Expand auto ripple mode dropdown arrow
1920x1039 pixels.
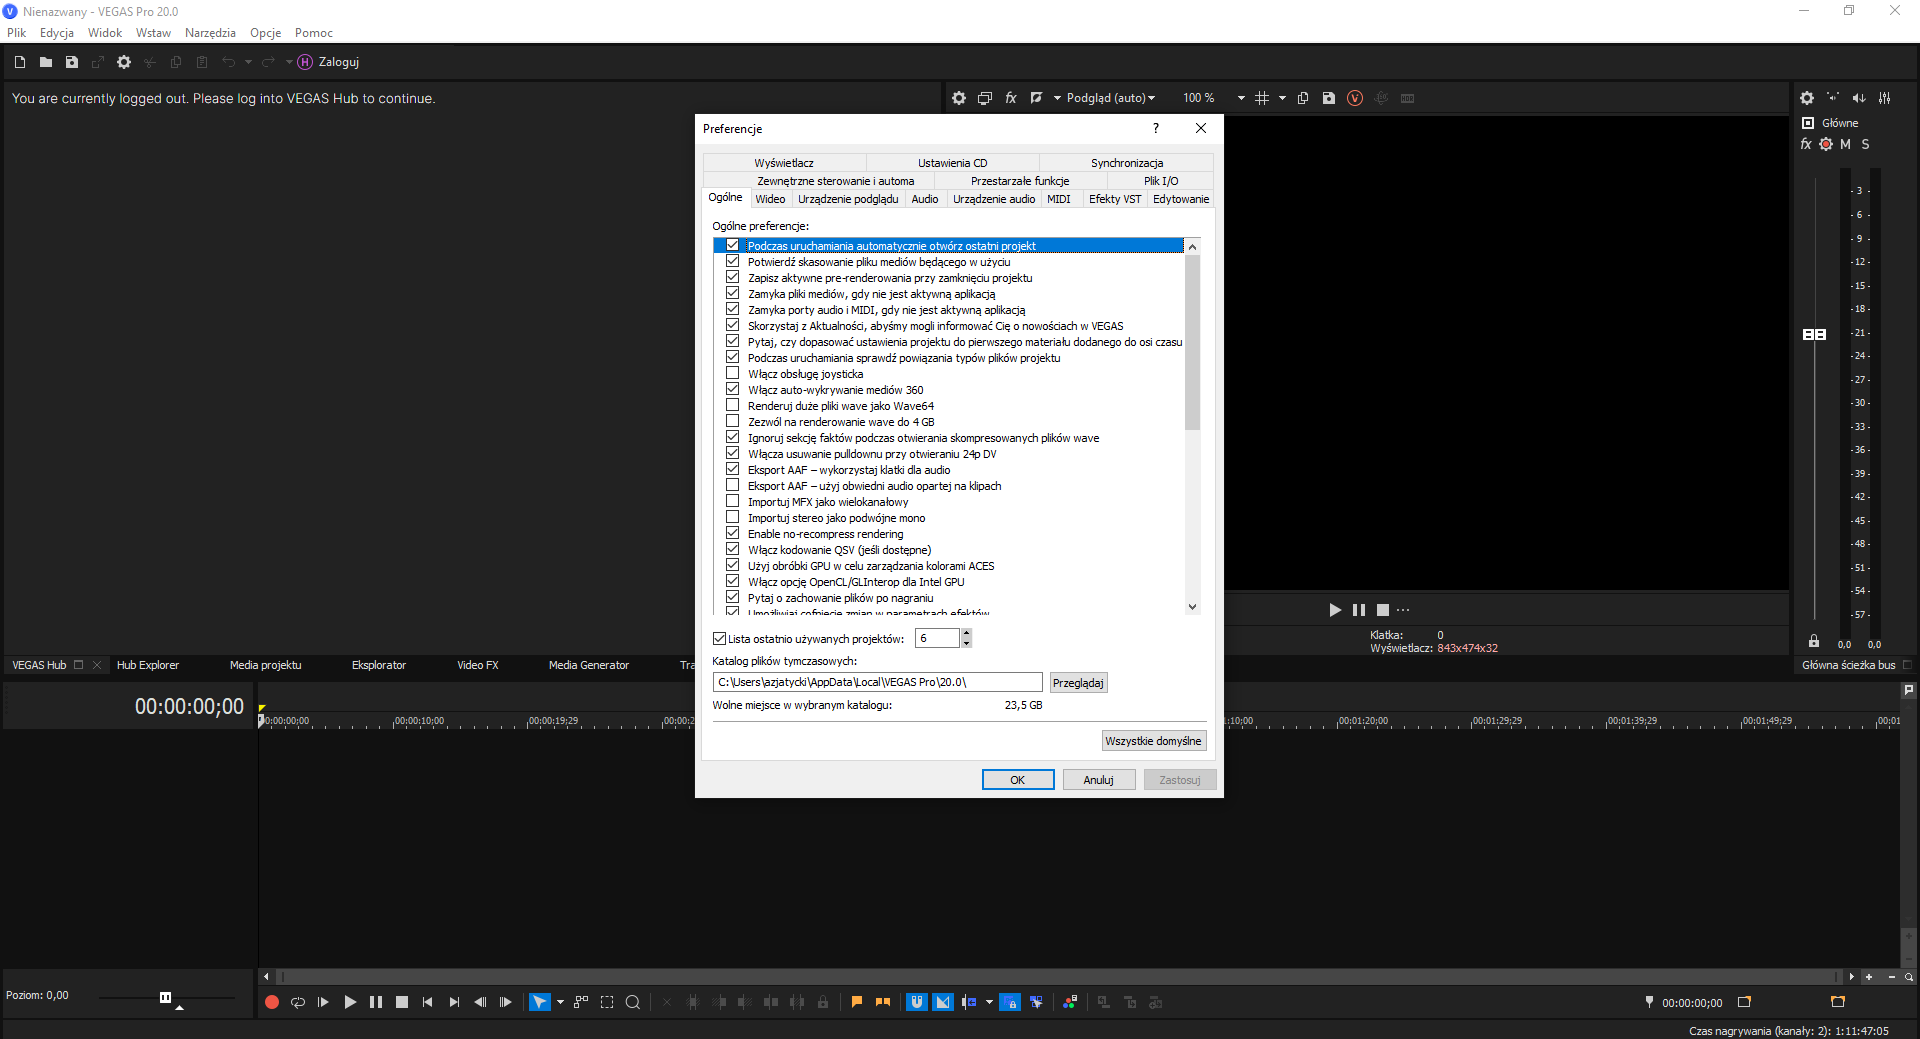coord(989,1002)
